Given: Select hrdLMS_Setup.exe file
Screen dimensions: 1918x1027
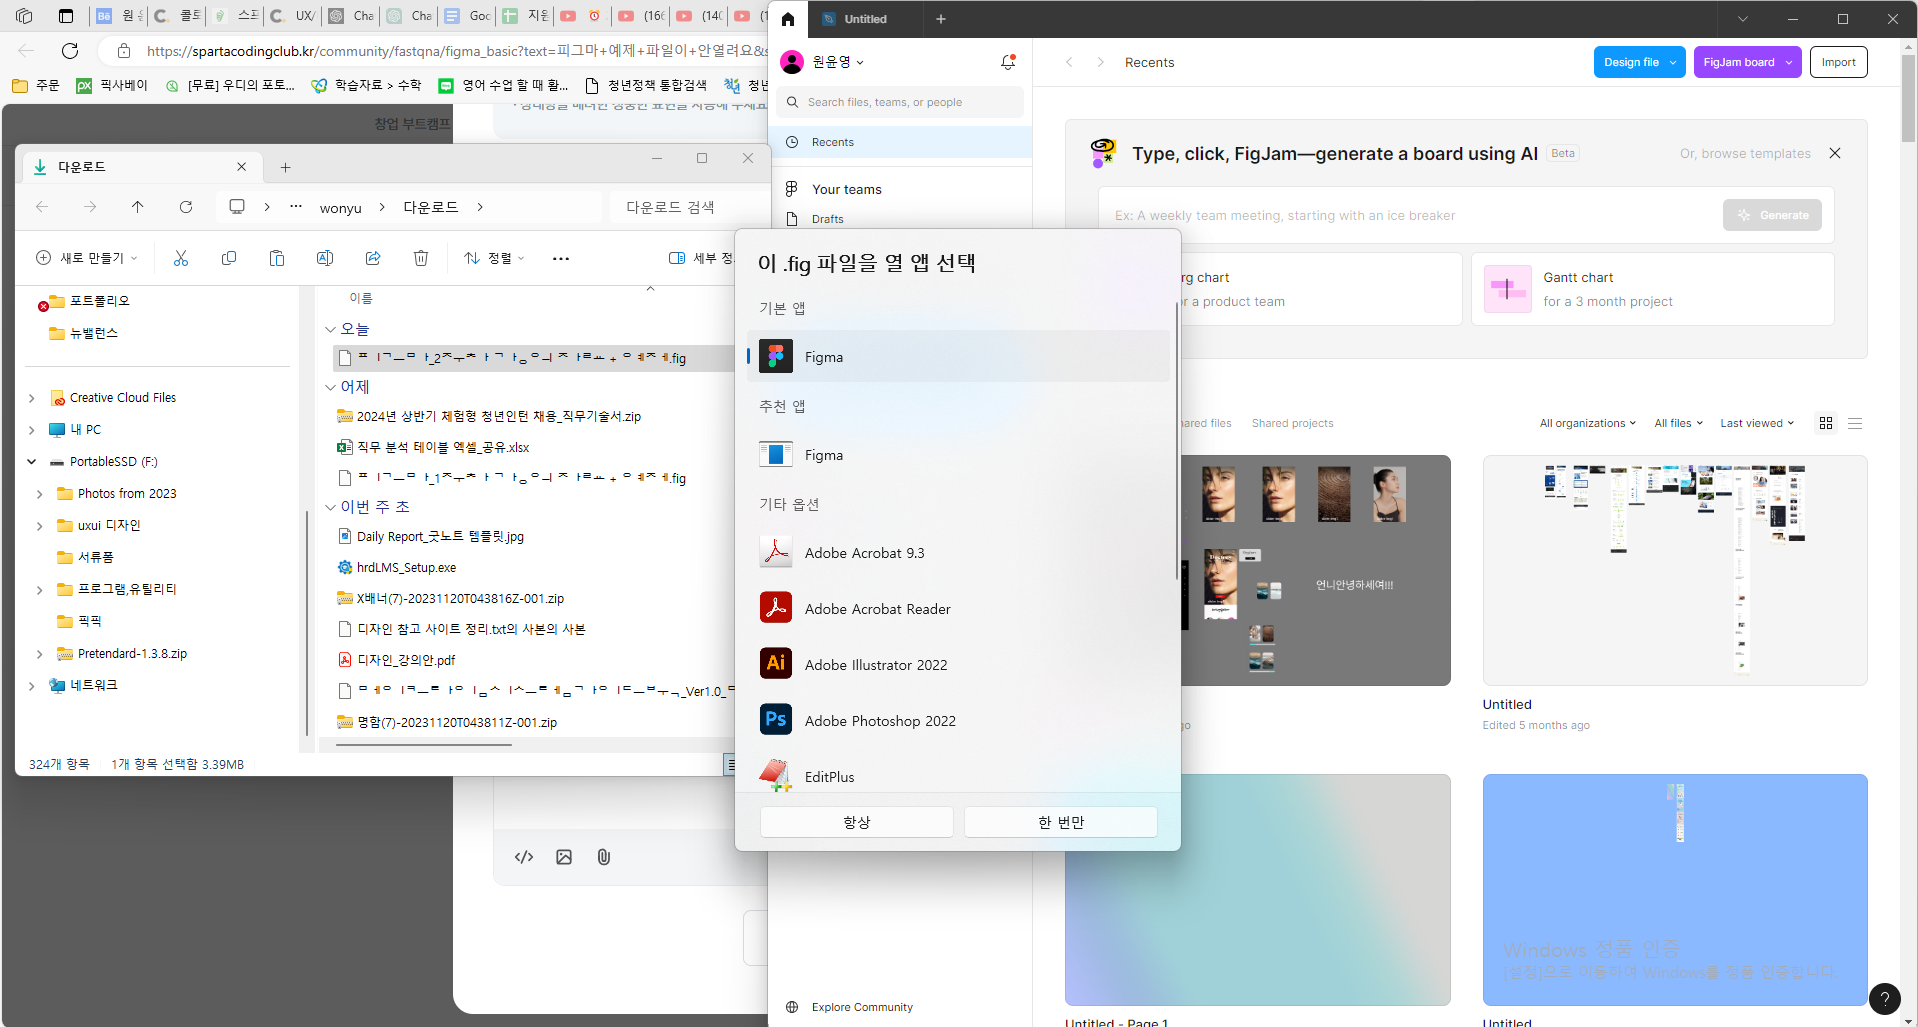Looking at the screenshot, I should tap(406, 567).
